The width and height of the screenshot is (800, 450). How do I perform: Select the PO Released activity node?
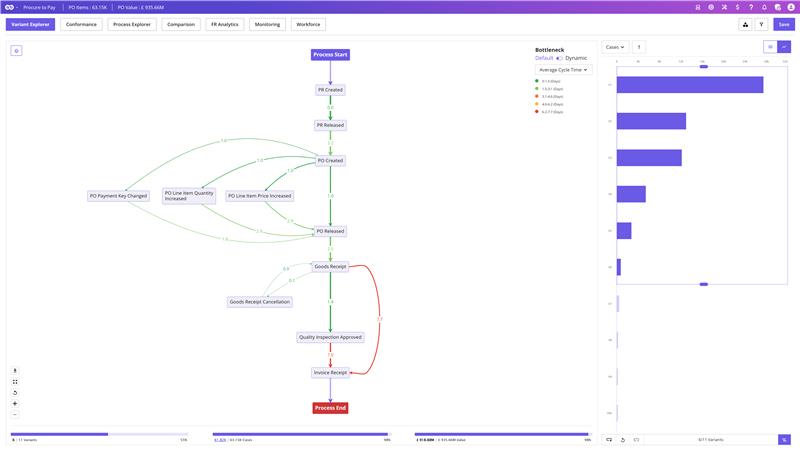(x=330, y=231)
